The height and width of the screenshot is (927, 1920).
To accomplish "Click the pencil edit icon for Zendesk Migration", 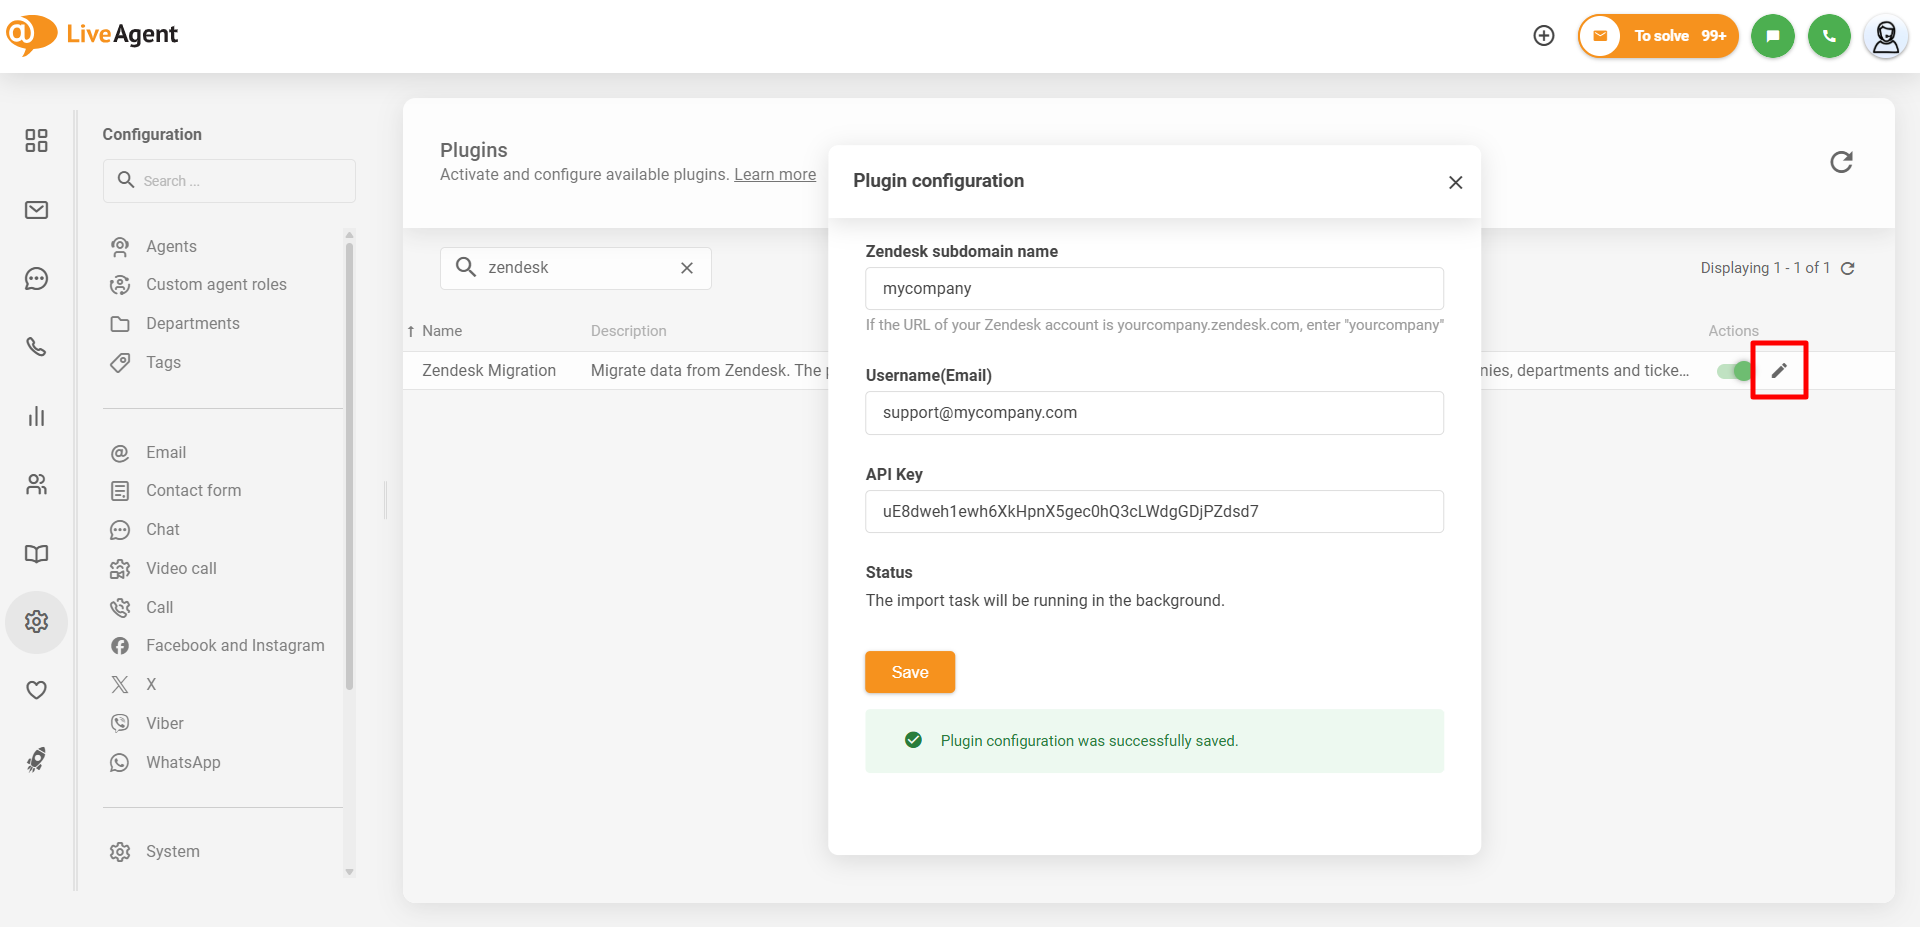I will pyautogui.click(x=1779, y=371).
